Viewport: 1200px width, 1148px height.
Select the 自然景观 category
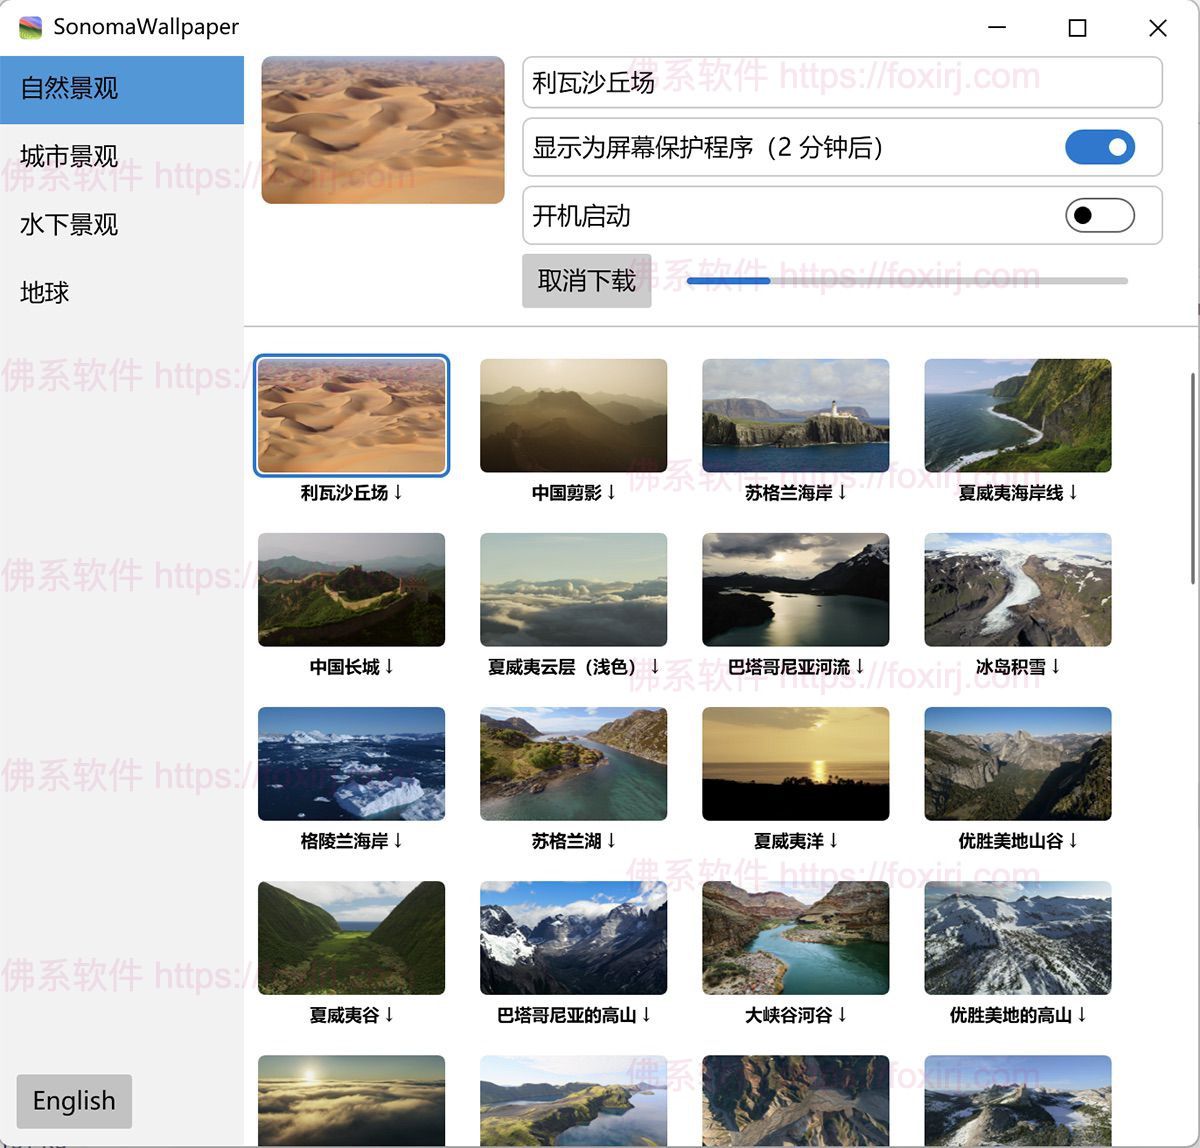tap(67, 88)
